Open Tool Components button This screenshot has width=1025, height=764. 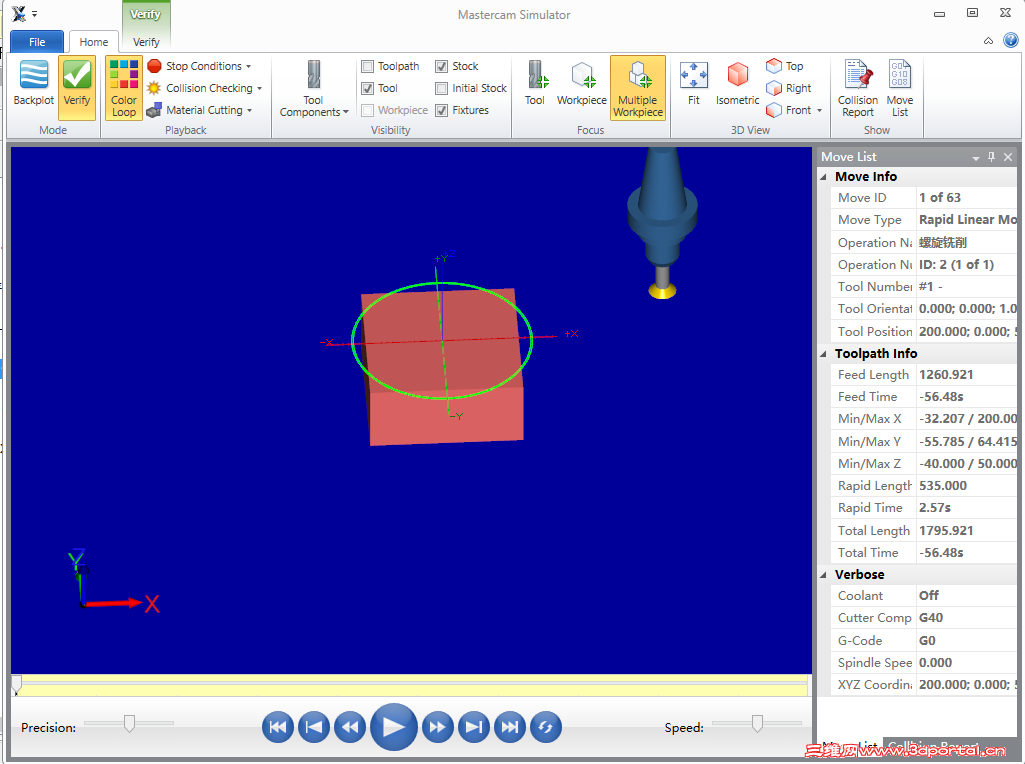pyautogui.click(x=314, y=89)
